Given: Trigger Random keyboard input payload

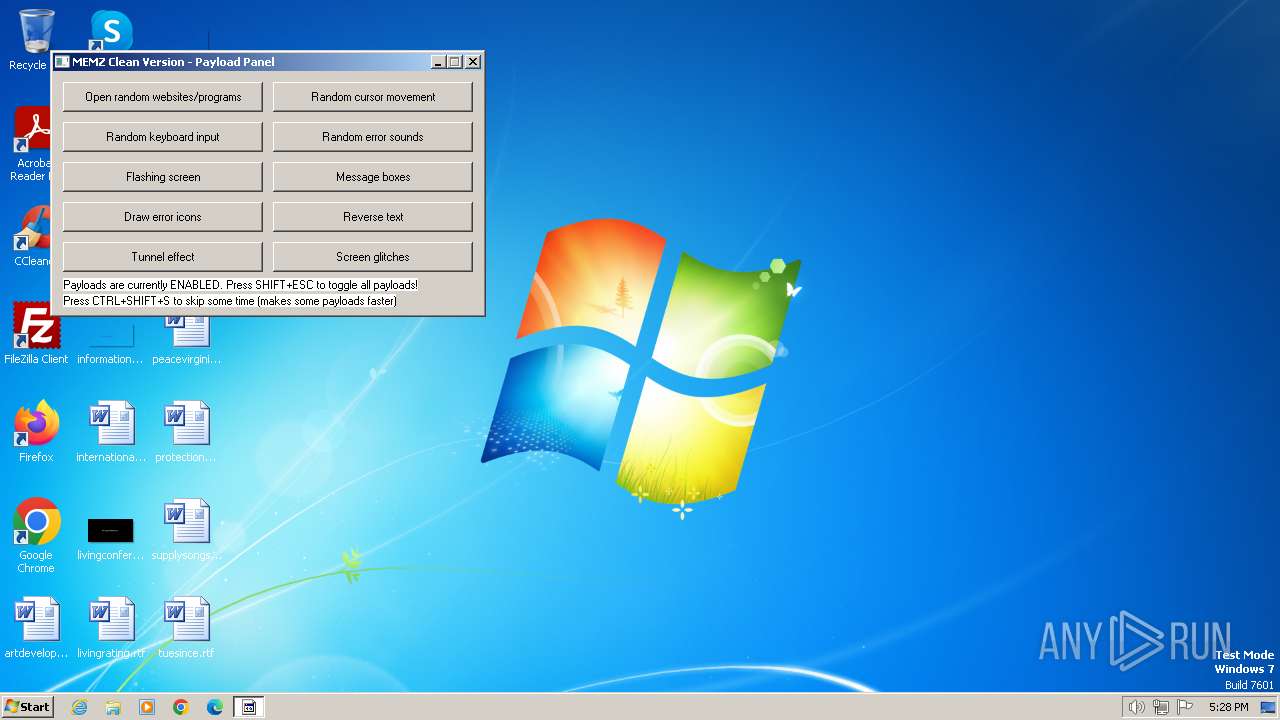Looking at the screenshot, I should point(163,137).
